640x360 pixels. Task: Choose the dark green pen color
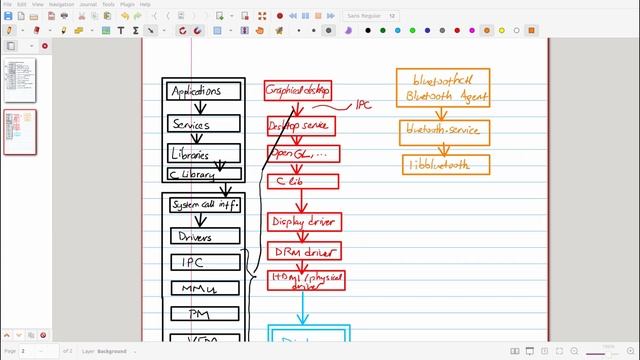pos(383,30)
